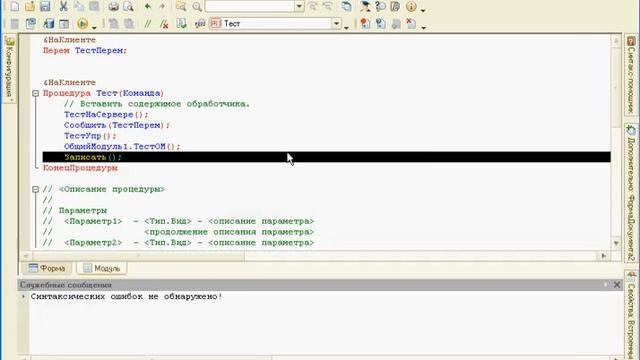
Task: Click the horizontal scrollbar right arrow
Action: pyautogui.click(x=604, y=256)
